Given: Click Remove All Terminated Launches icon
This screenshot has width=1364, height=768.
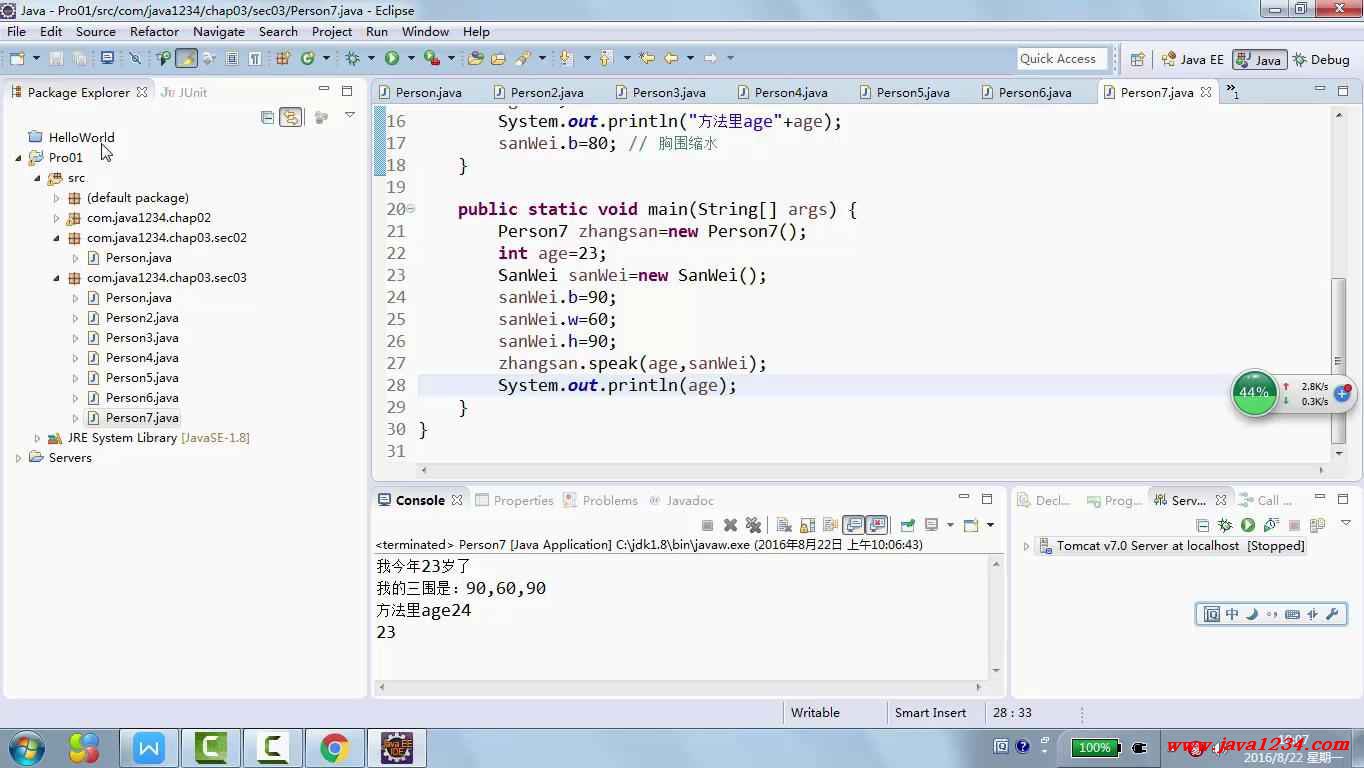Looking at the screenshot, I should pyautogui.click(x=753, y=525).
